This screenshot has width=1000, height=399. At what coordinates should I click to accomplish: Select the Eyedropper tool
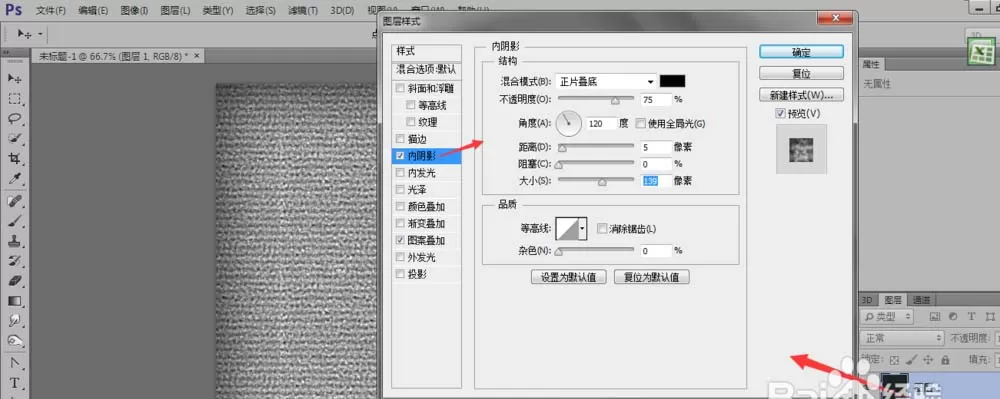coord(15,178)
